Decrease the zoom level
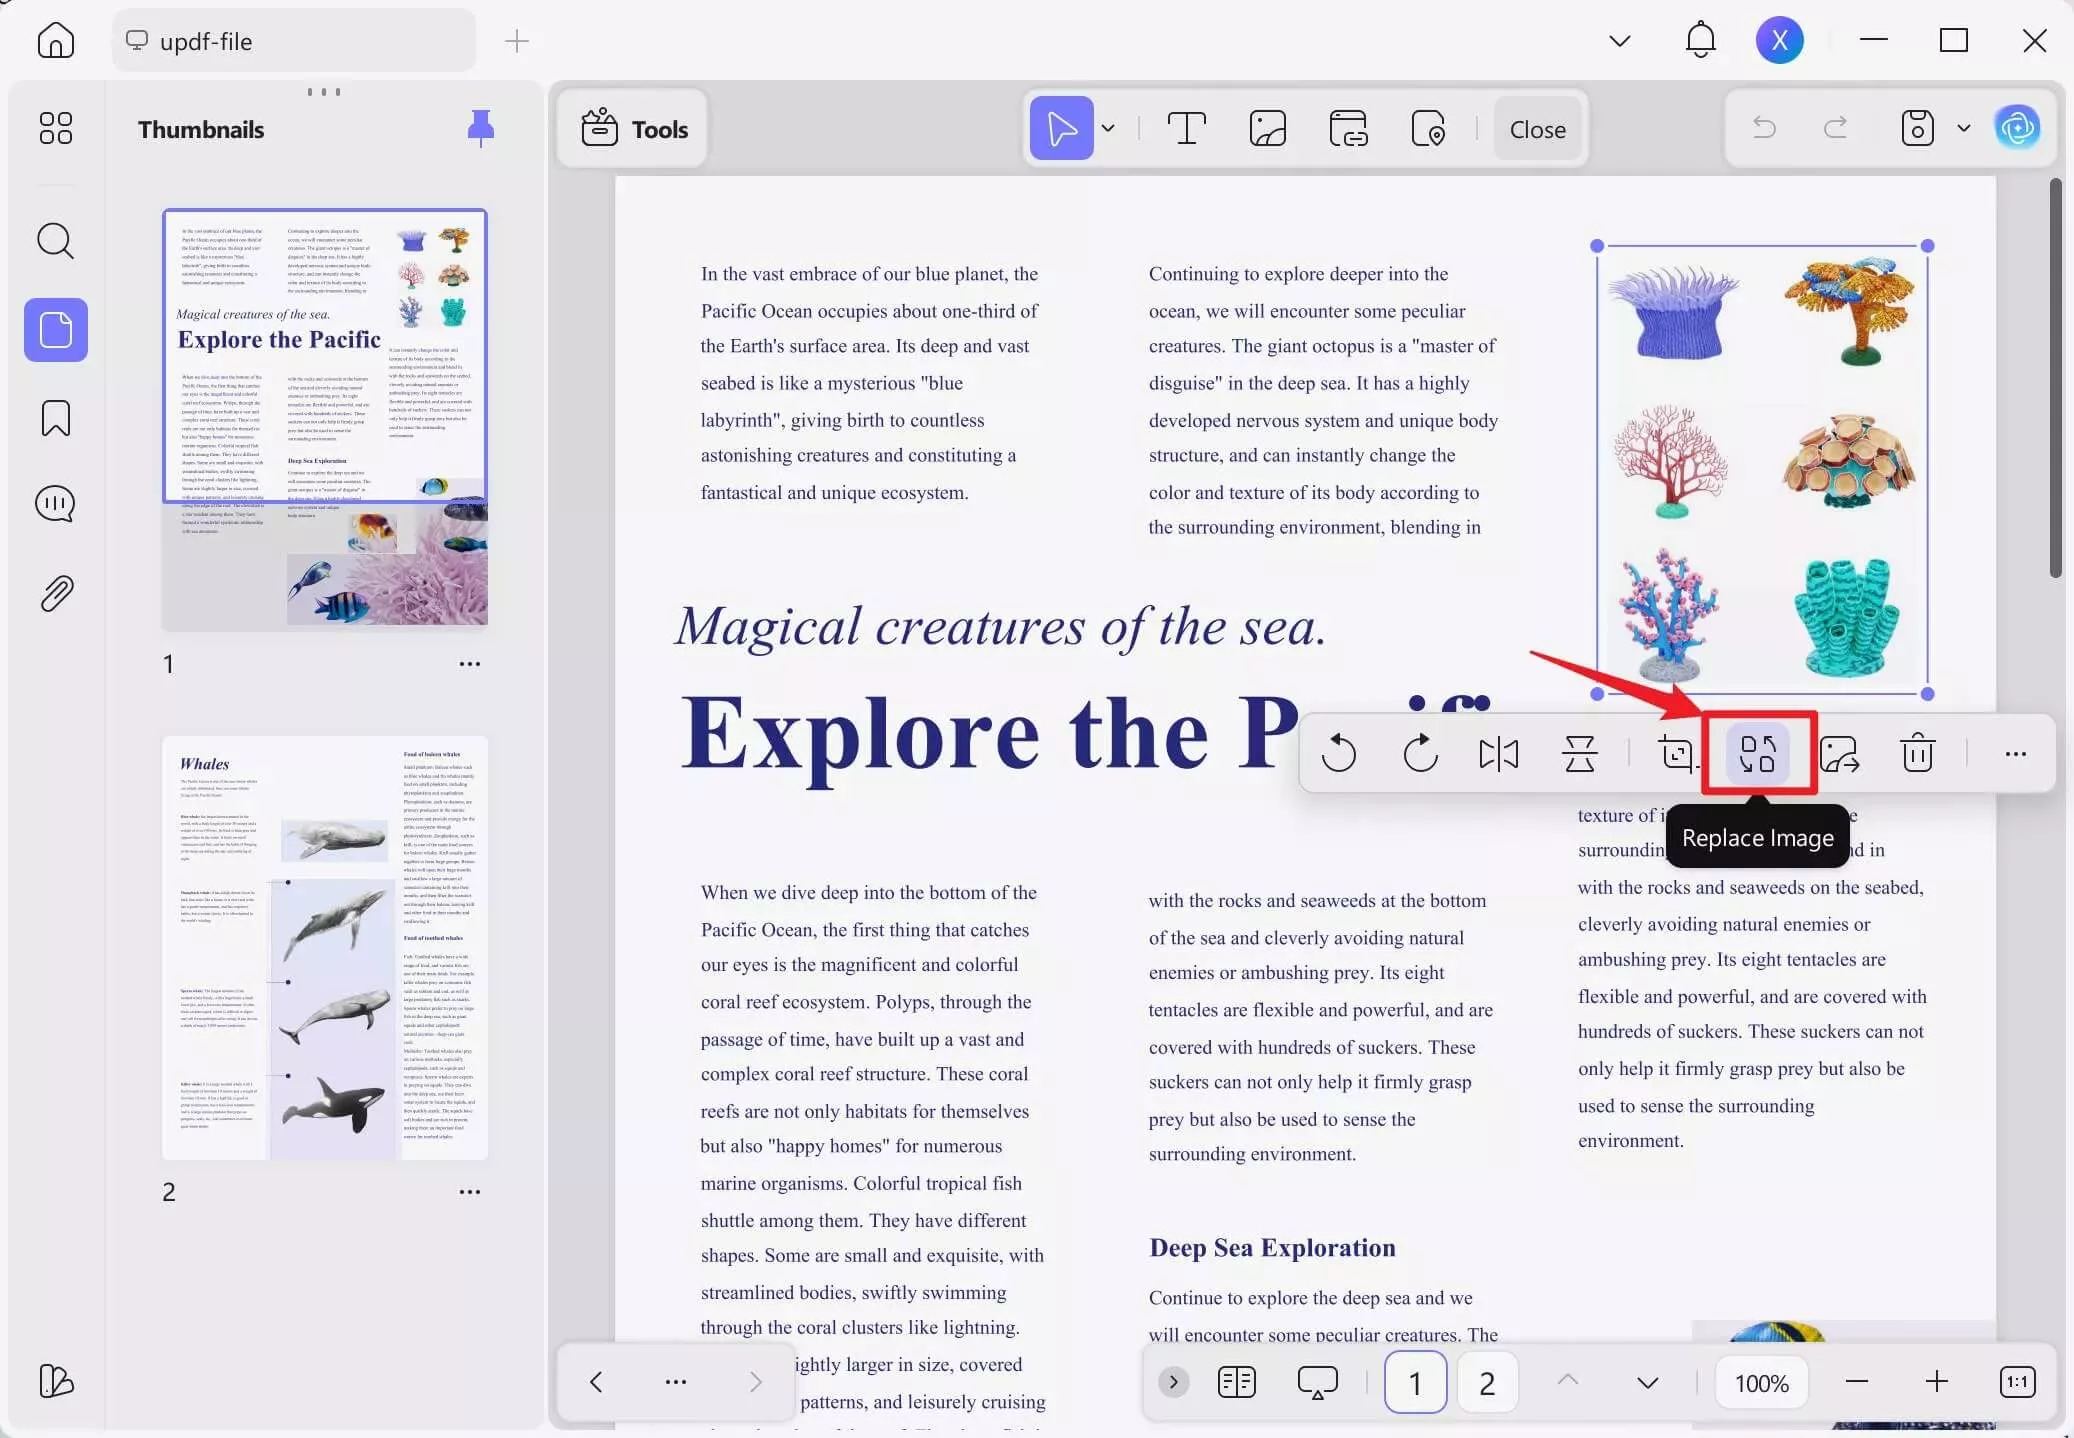The width and height of the screenshot is (2074, 1438). (1858, 1382)
